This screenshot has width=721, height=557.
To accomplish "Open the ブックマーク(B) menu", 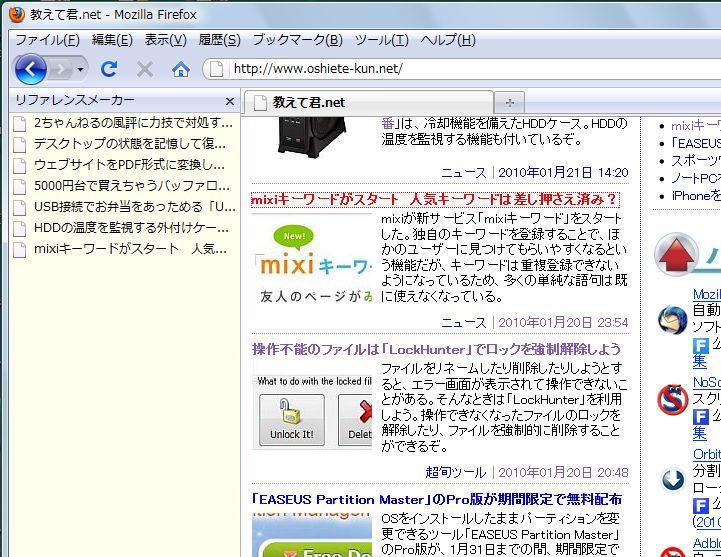I will click(x=298, y=40).
